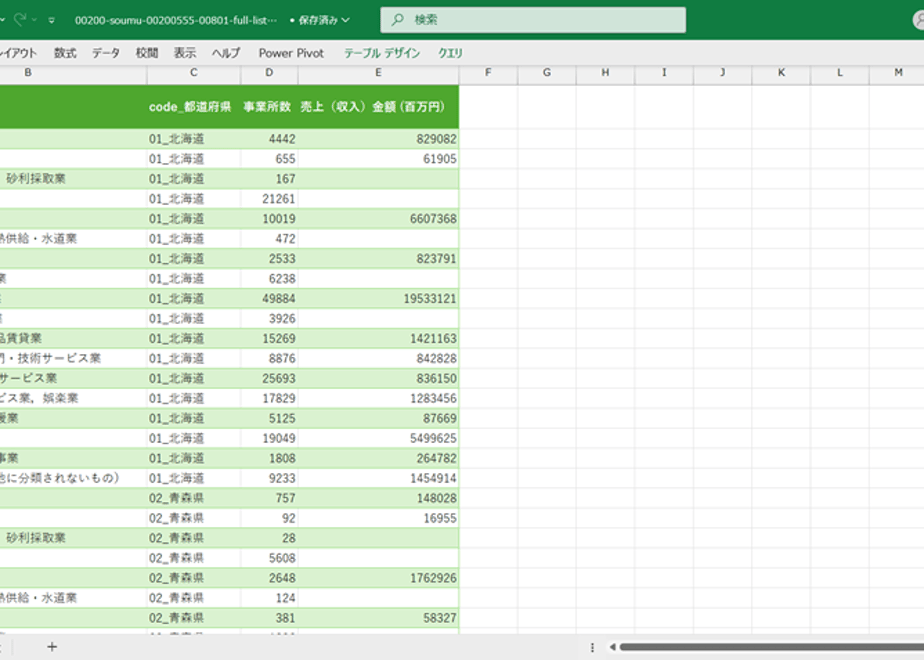
Task: Select cell with value 829082
Action: 378,139
